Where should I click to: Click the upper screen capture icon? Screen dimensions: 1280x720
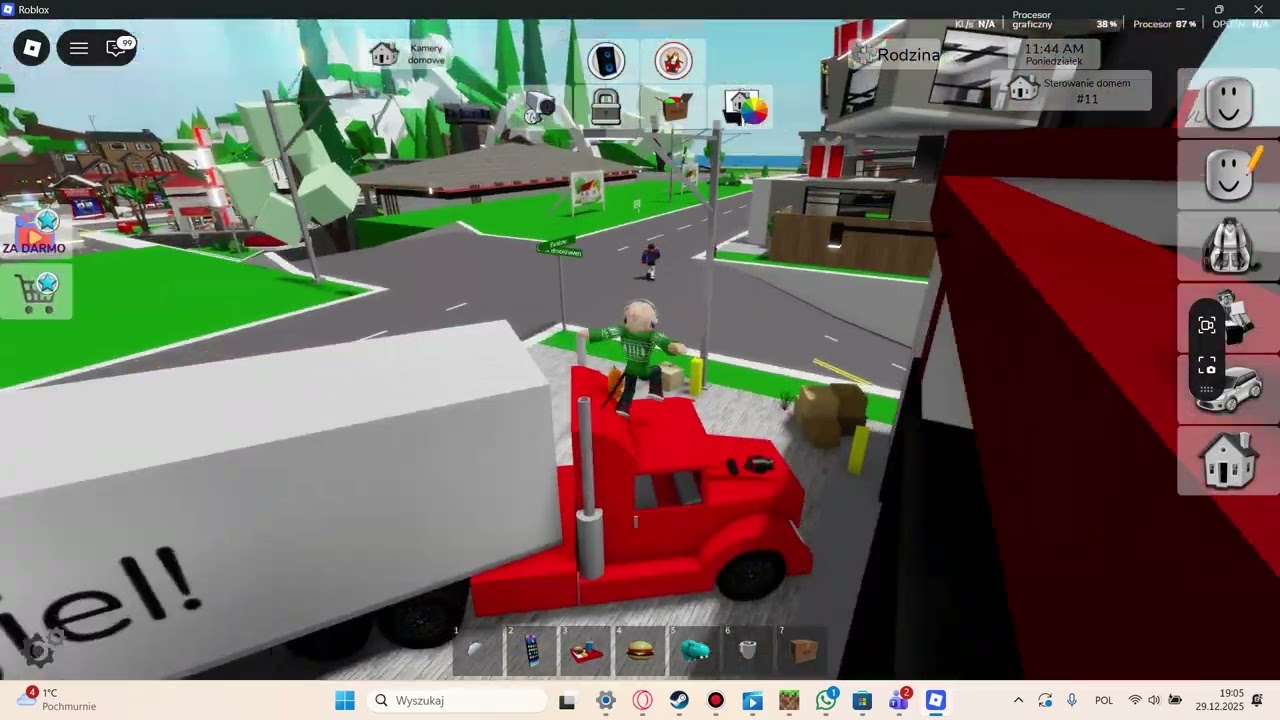click(x=1207, y=325)
